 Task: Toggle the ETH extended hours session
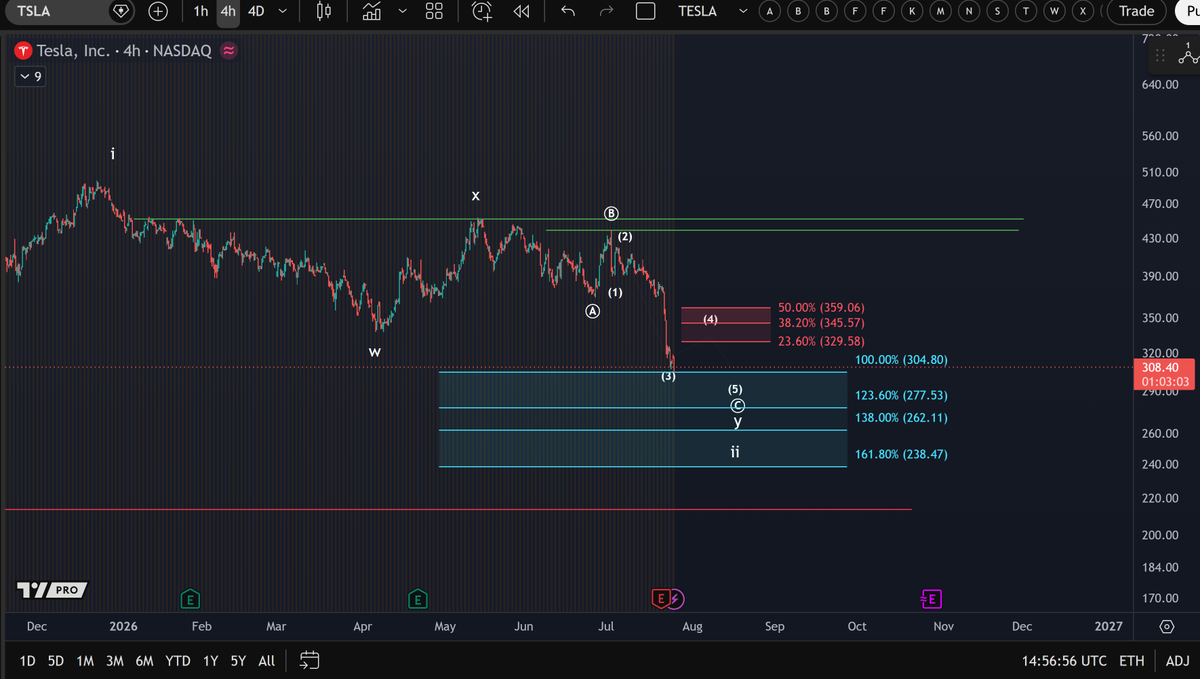tap(1131, 660)
